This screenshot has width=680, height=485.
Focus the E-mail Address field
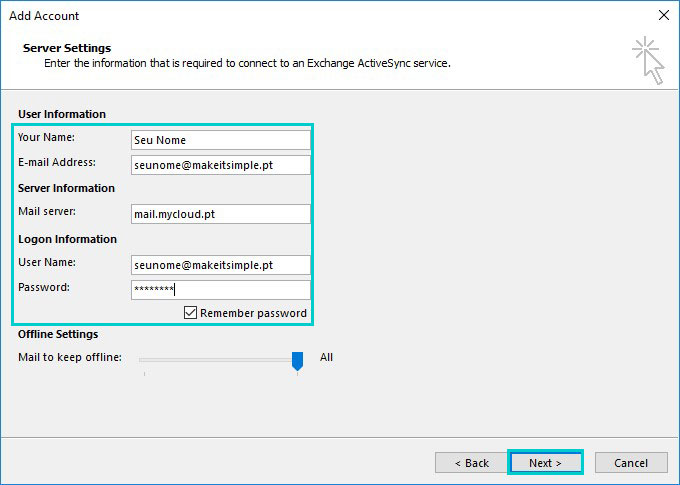221,165
